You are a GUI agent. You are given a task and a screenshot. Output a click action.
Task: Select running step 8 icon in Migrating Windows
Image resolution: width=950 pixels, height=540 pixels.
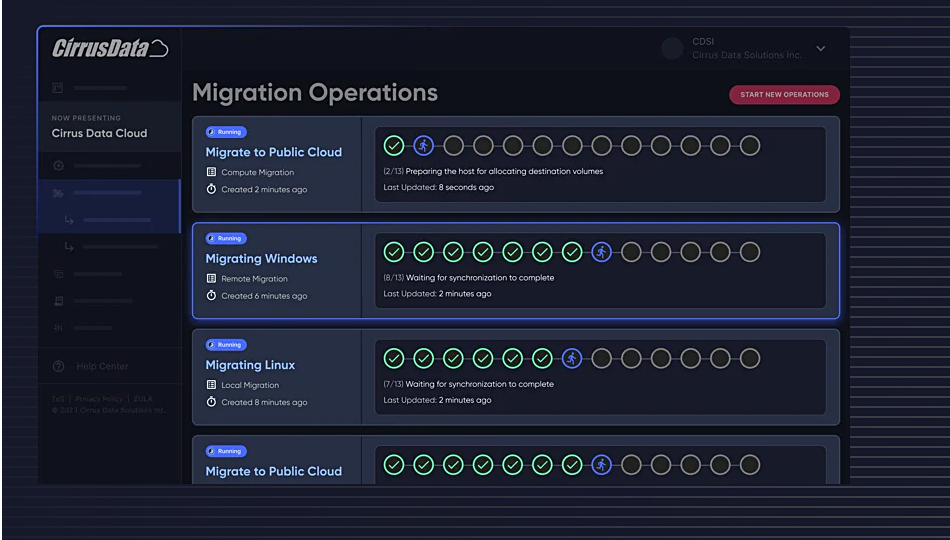pos(601,252)
